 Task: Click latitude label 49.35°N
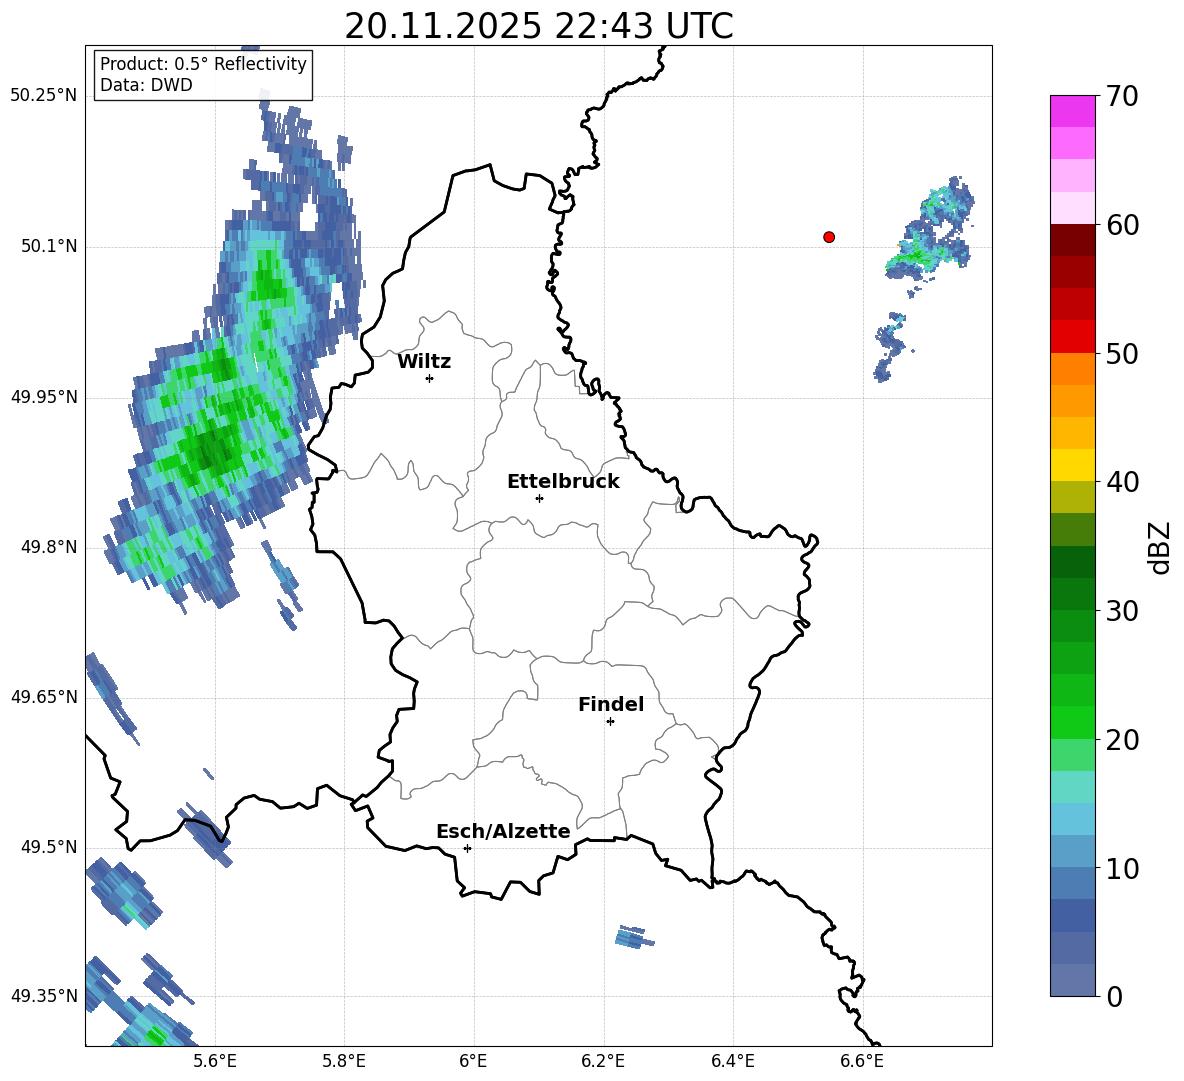click(44, 996)
